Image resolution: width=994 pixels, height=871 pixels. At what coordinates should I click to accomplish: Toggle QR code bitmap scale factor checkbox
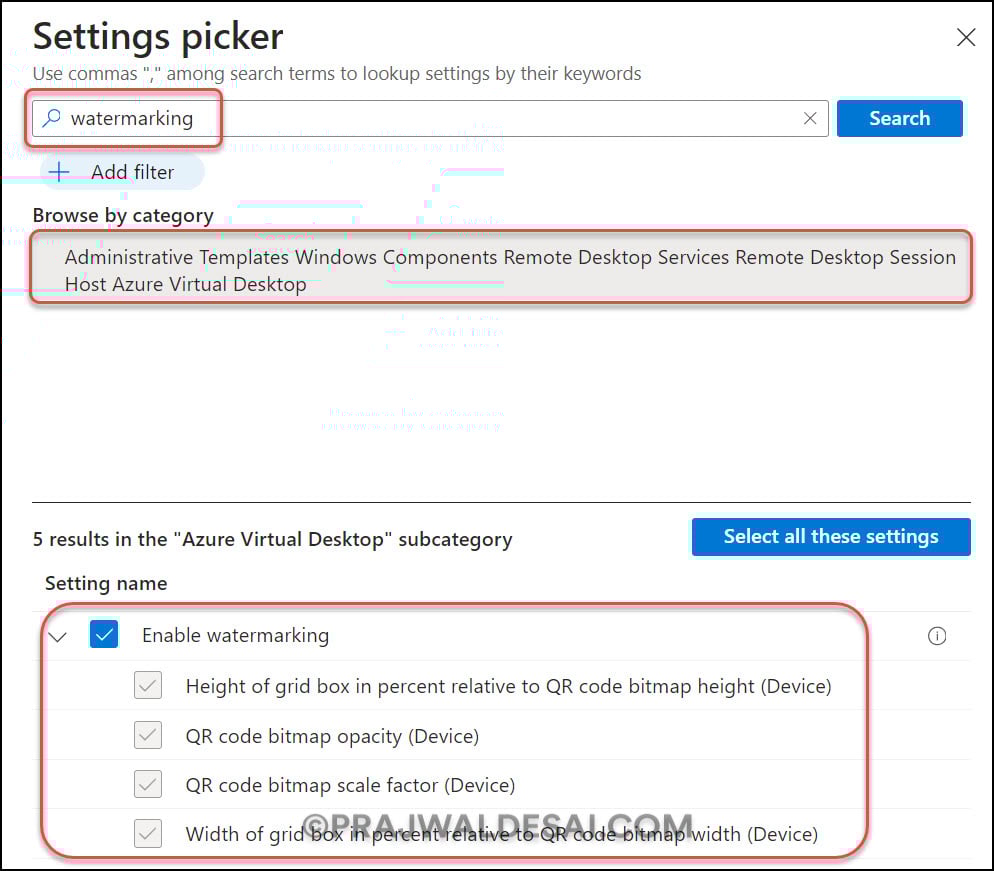tap(148, 784)
